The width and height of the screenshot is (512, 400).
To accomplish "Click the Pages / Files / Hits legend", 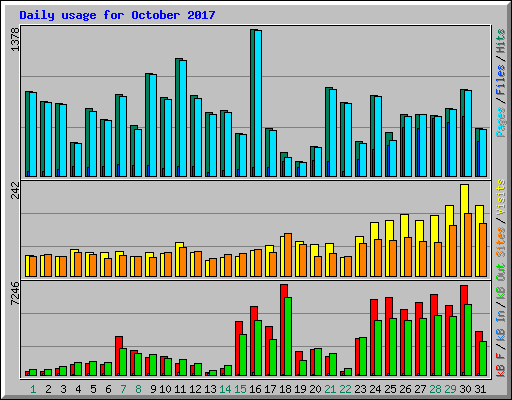I will 501,83.
